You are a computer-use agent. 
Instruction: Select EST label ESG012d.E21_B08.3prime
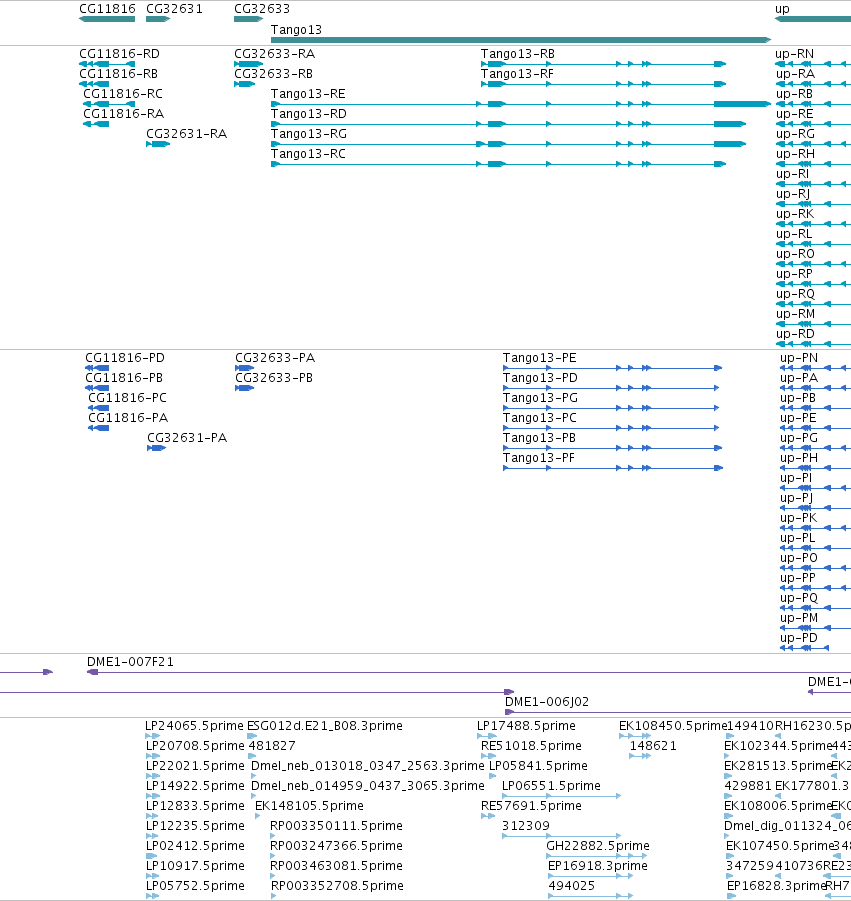click(x=325, y=726)
